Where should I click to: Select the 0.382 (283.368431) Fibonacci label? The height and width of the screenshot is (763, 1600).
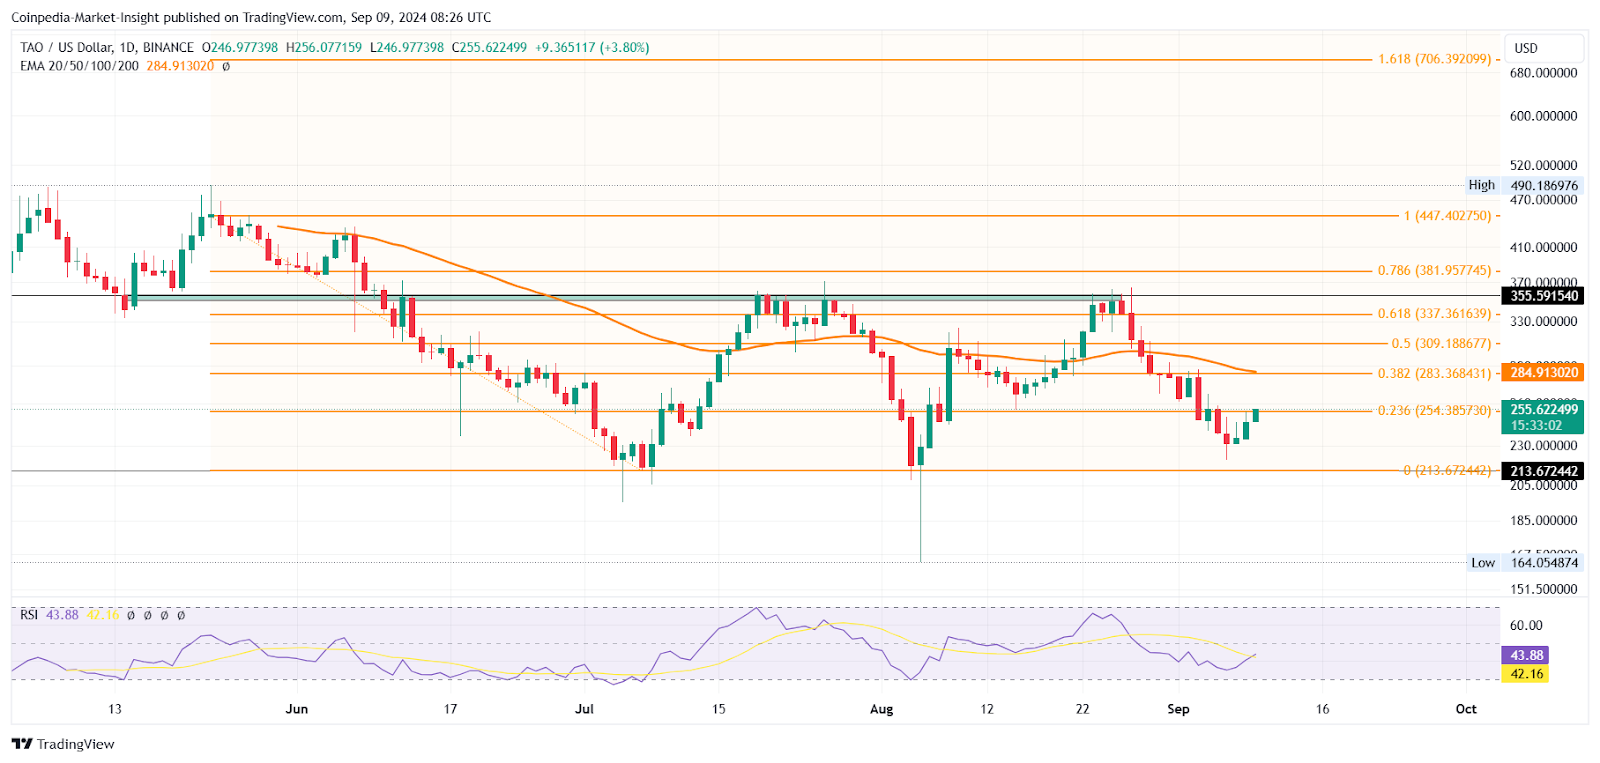click(1434, 374)
